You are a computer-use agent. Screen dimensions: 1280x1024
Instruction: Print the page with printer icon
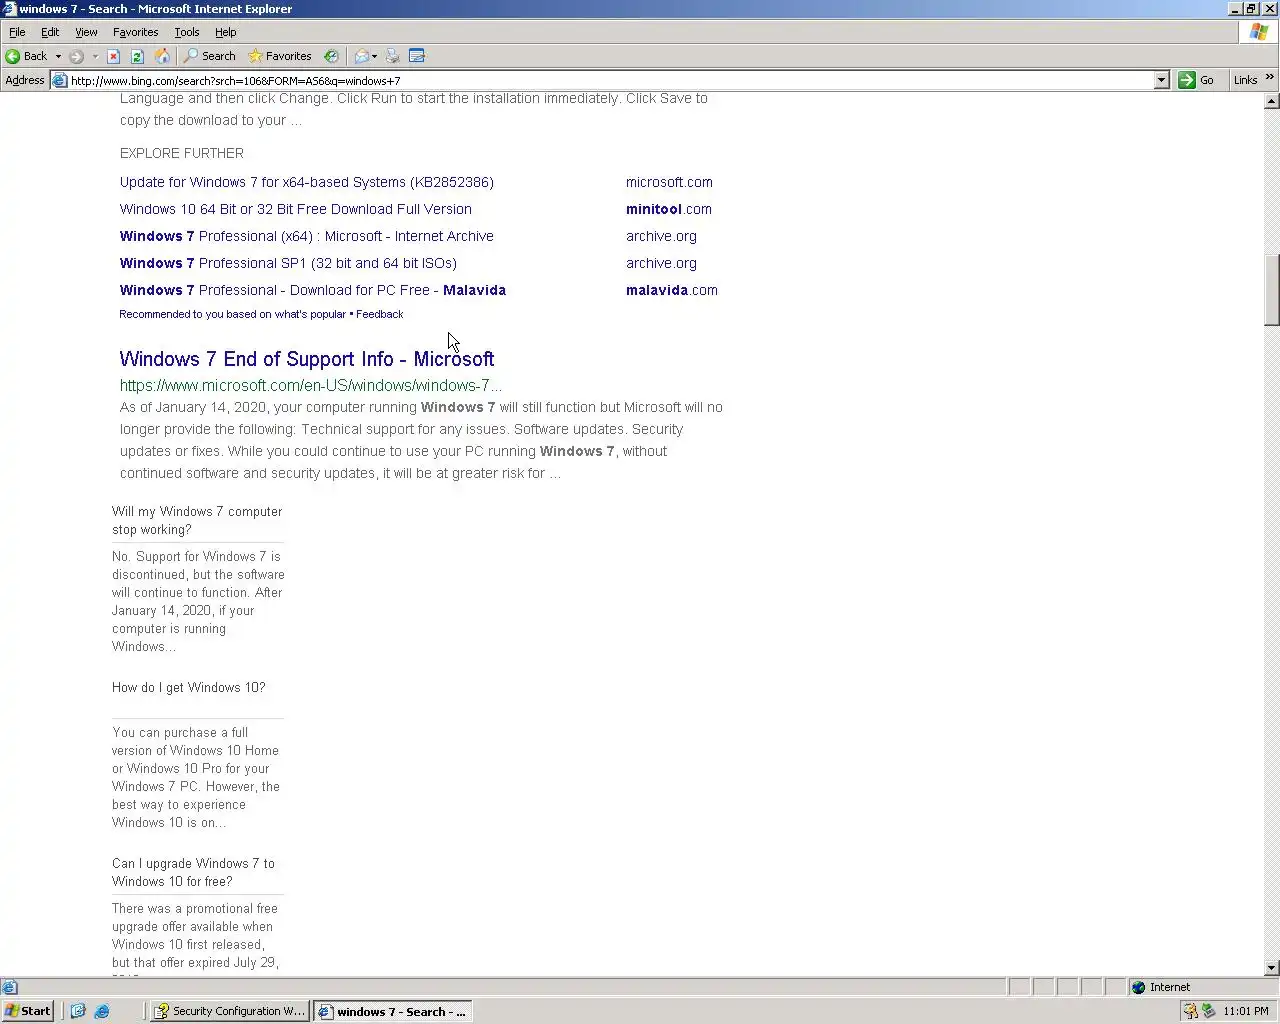(392, 56)
